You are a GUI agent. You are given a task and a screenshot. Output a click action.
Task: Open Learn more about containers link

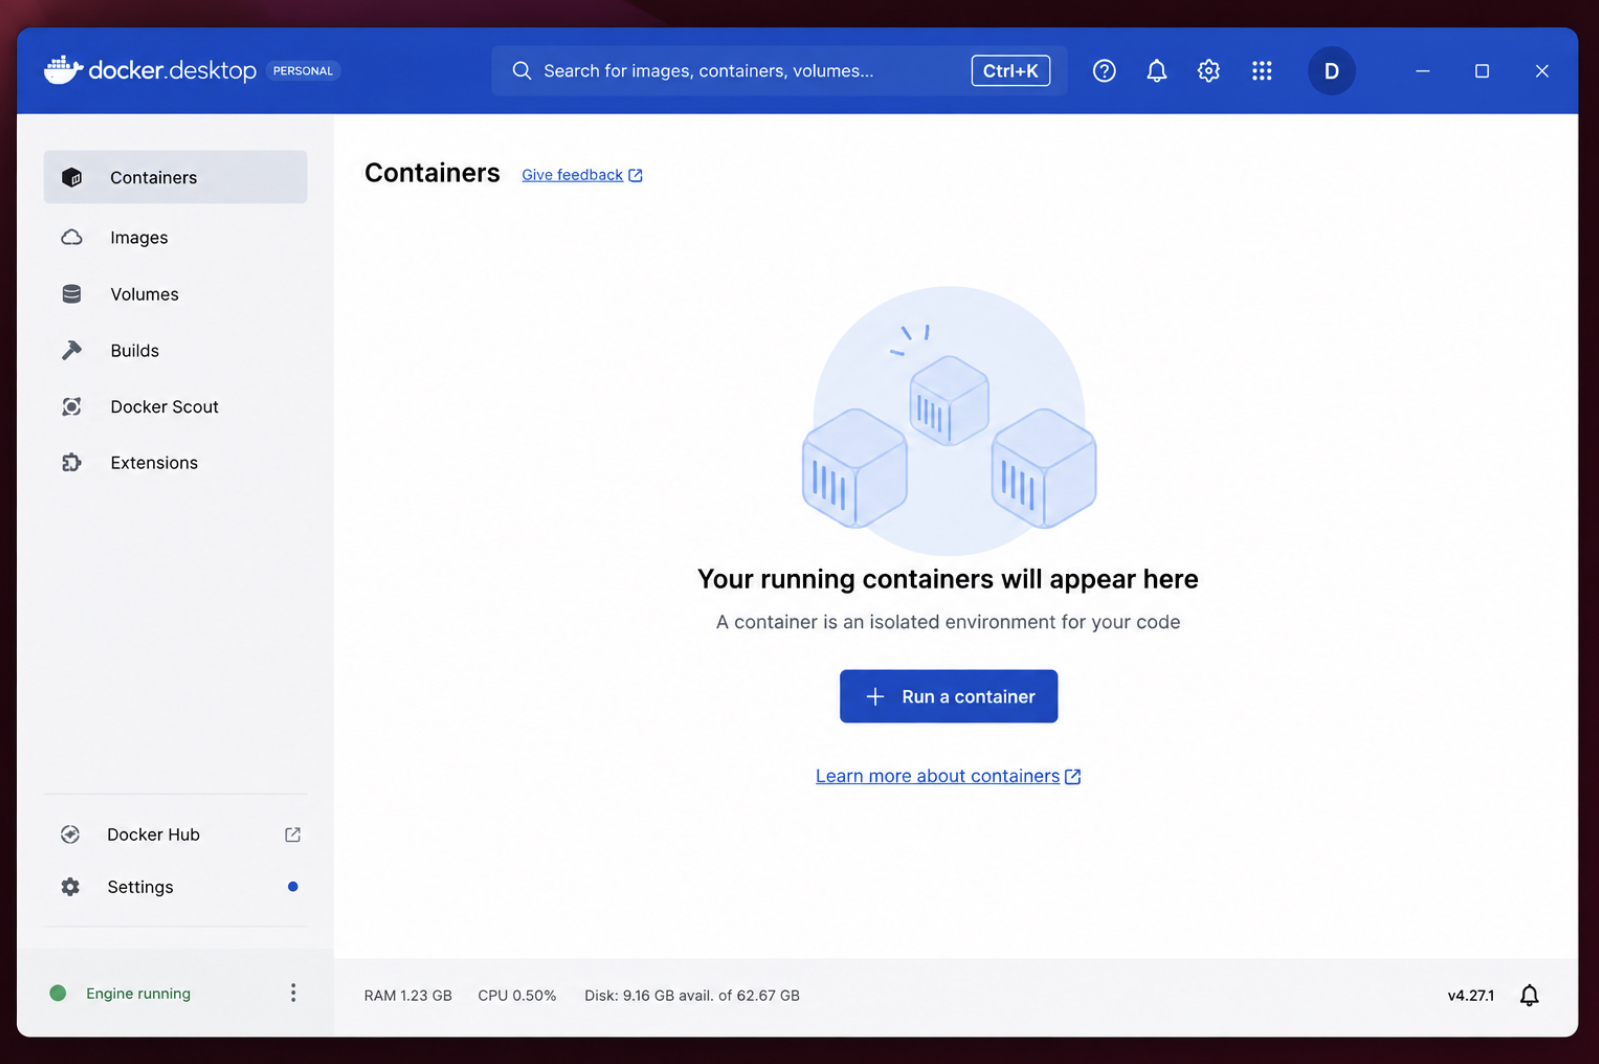point(937,776)
